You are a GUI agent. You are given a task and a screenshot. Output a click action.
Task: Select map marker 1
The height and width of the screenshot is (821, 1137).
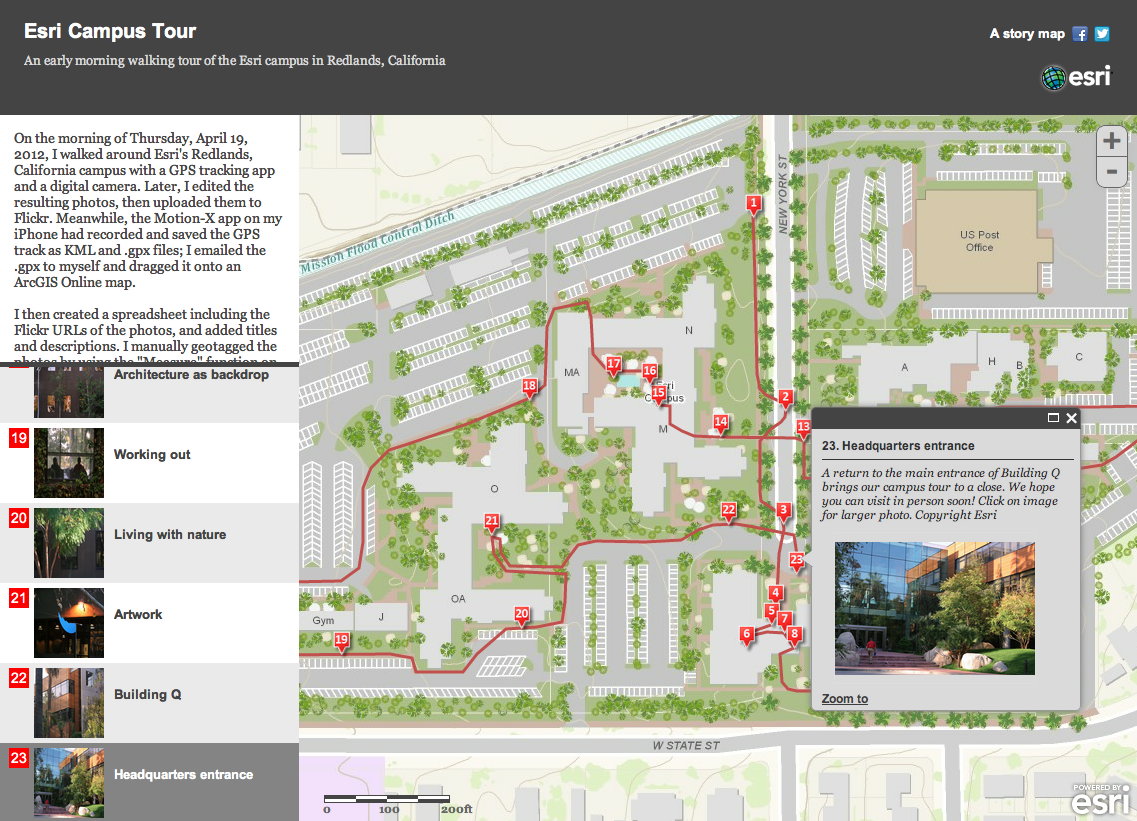(754, 205)
